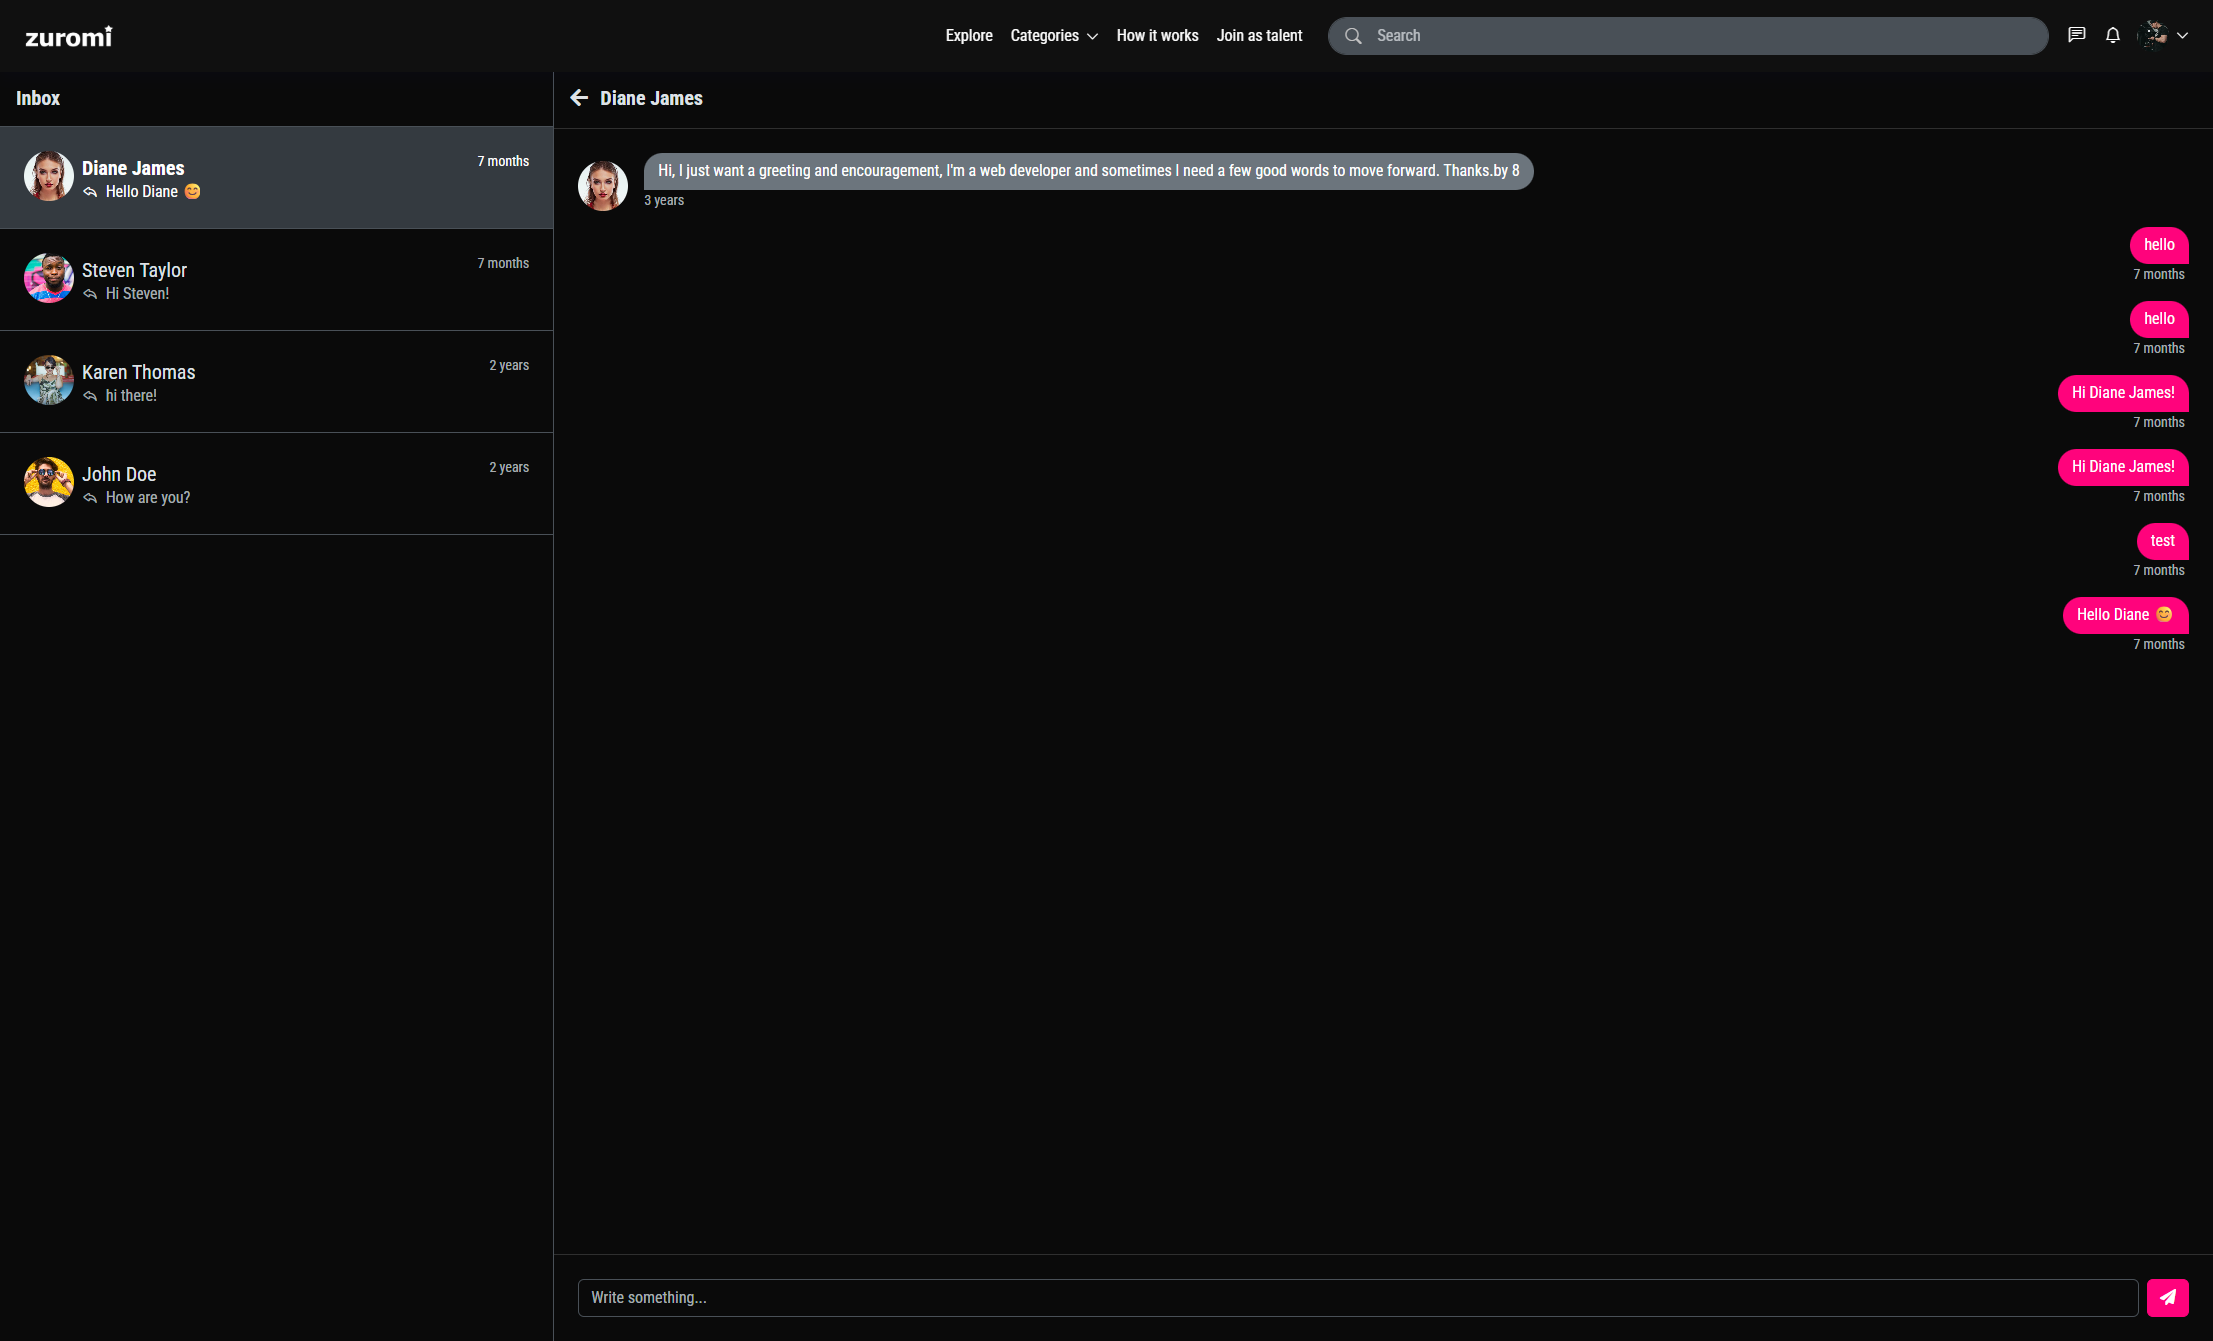The width and height of the screenshot is (2213, 1341).
Task: Open the messages chat icon in header
Action: pos(2077,35)
